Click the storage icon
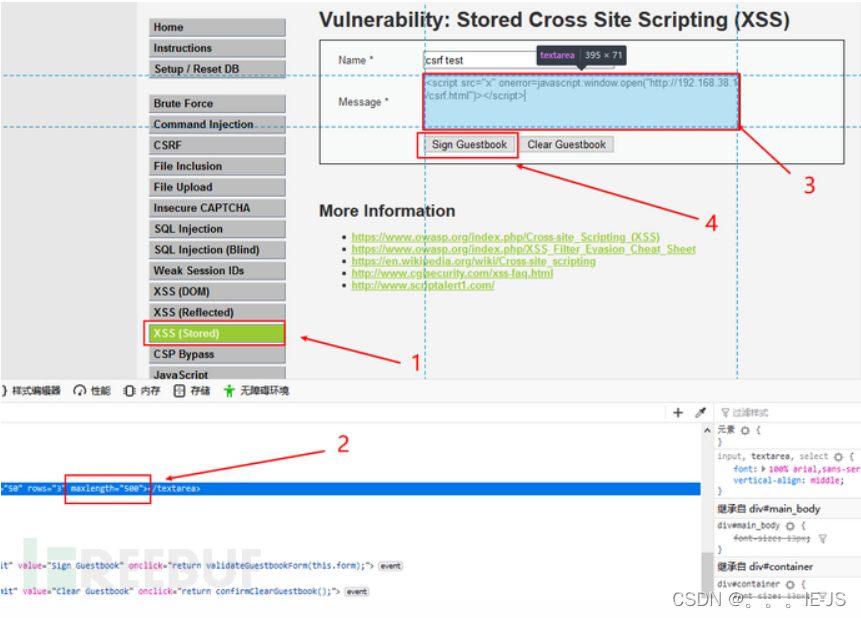Screen dimensions: 861x618 [x=179, y=391]
